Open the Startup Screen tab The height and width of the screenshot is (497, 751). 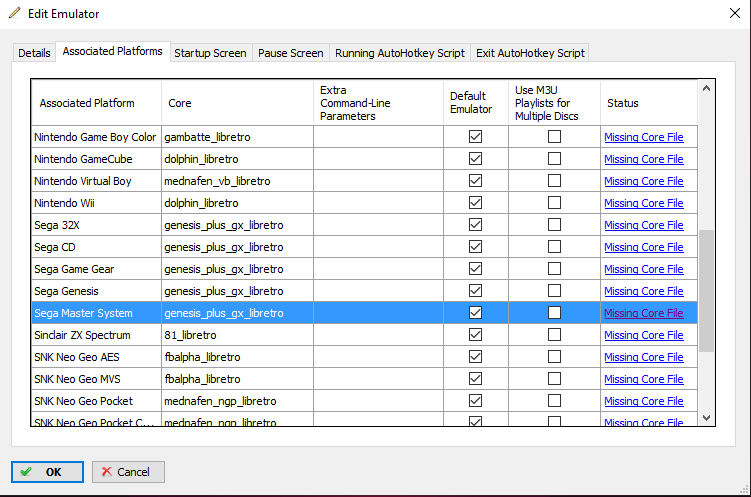tap(210, 53)
